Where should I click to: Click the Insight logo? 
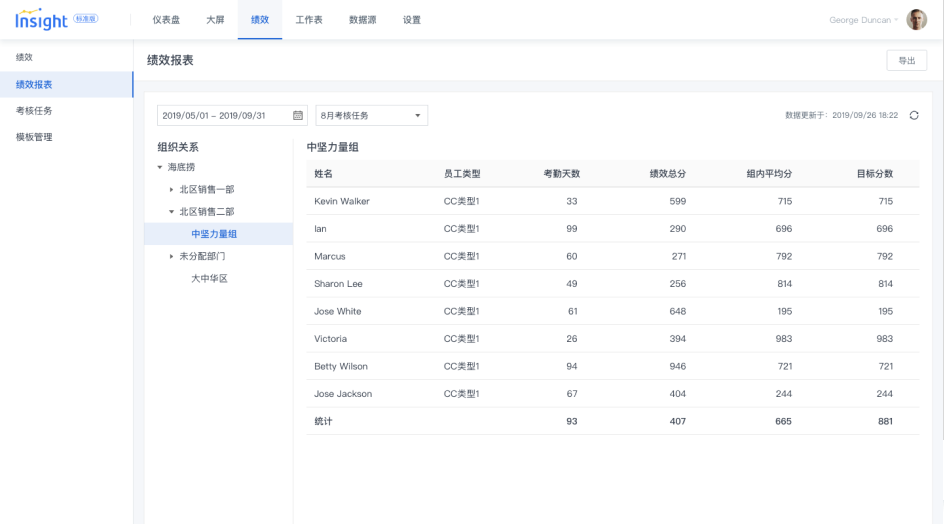pyautogui.click(x=42, y=20)
